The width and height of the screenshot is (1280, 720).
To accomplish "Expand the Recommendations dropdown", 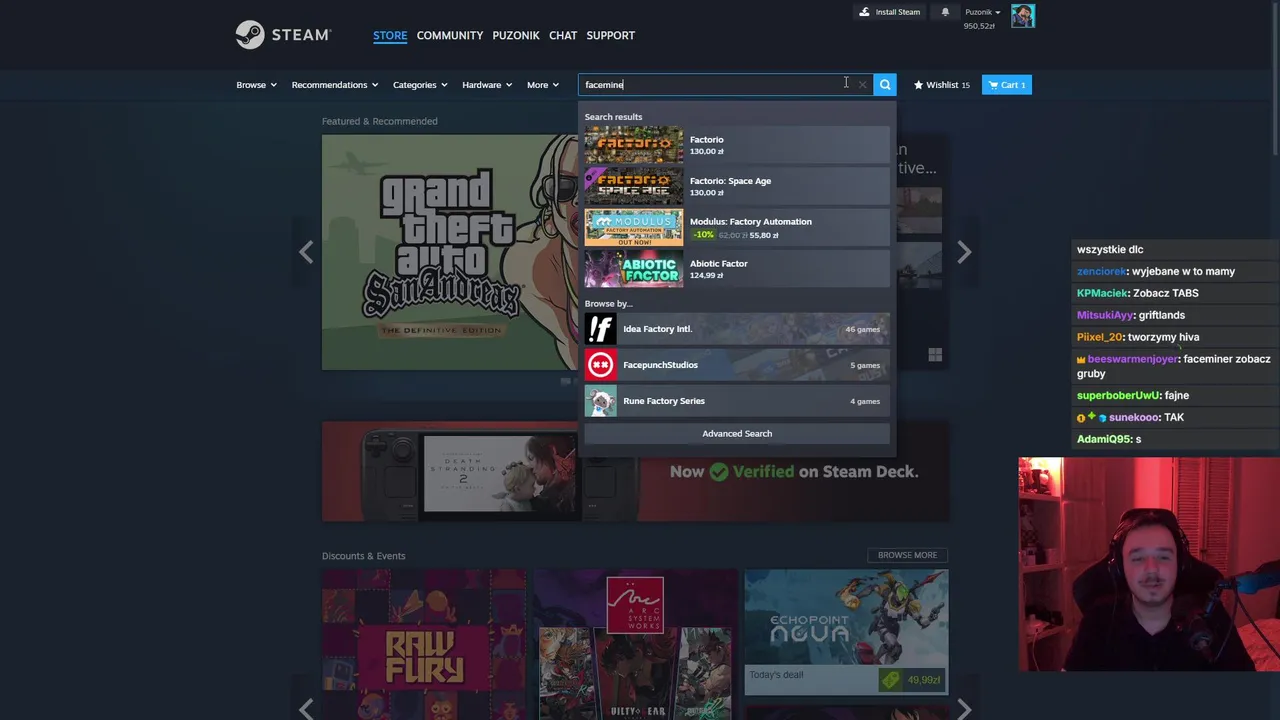I will click(x=335, y=85).
